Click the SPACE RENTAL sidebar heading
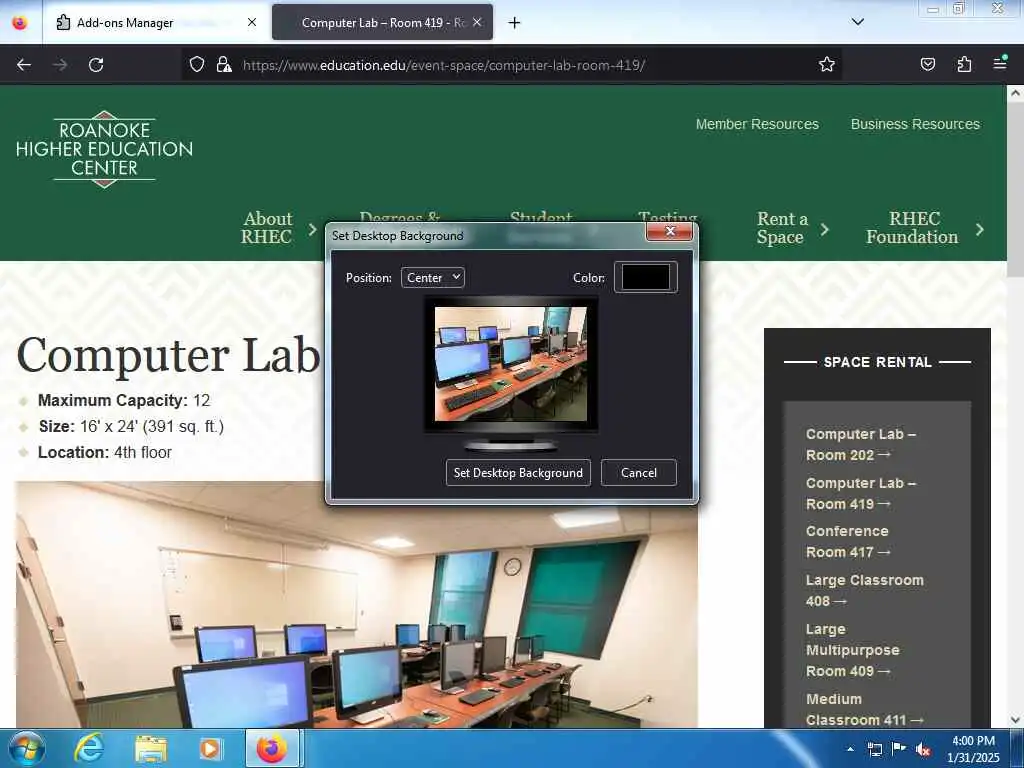The height and width of the screenshot is (768, 1024). click(x=877, y=362)
